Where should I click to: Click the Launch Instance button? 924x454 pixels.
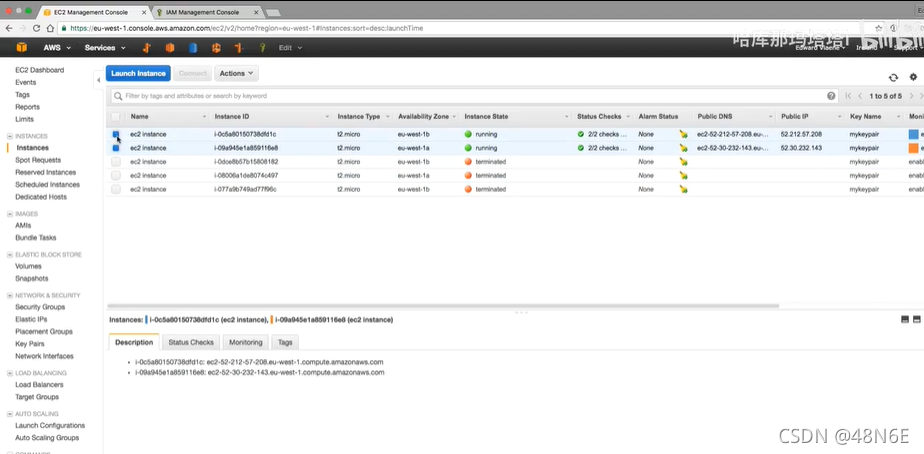click(x=138, y=73)
